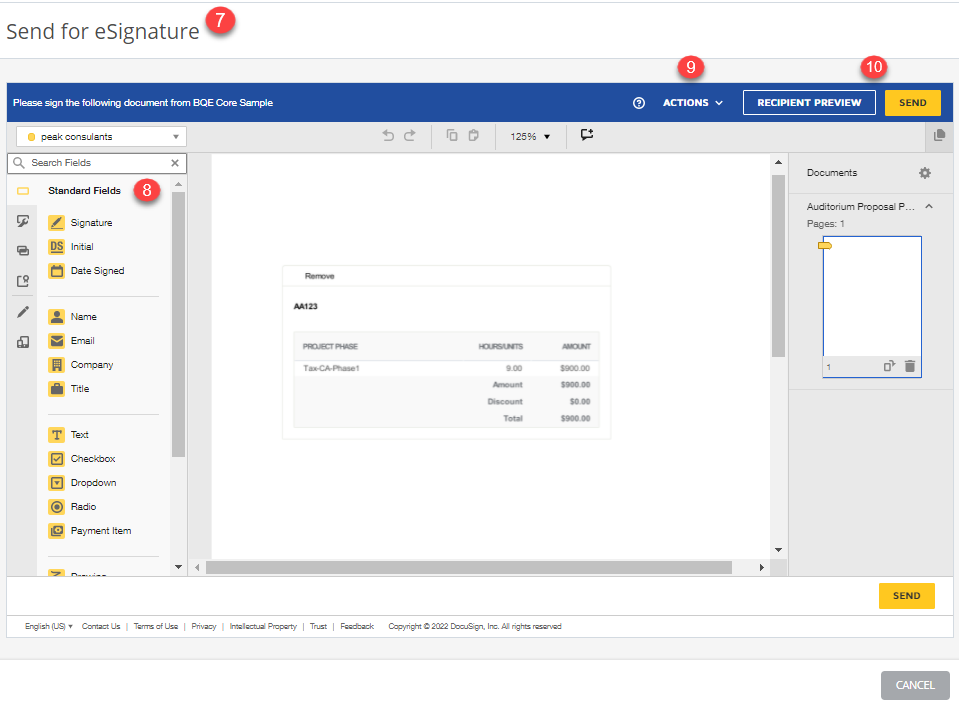Open the English (US) language dropdown
This screenshot has height=705, width=959.
(x=49, y=626)
